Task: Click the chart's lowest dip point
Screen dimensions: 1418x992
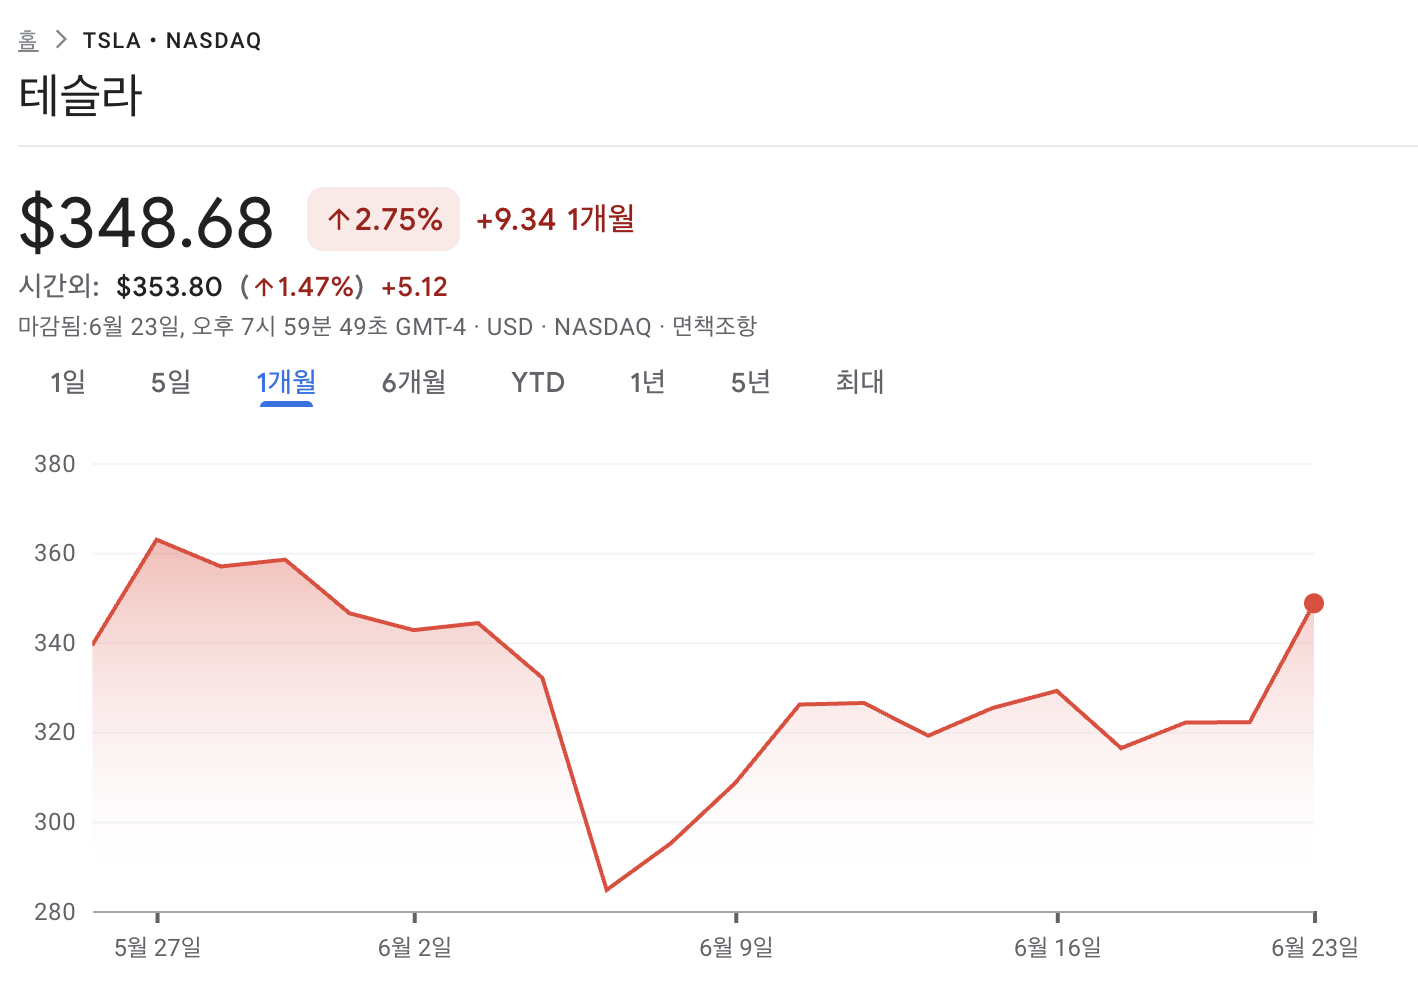Action: (607, 890)
